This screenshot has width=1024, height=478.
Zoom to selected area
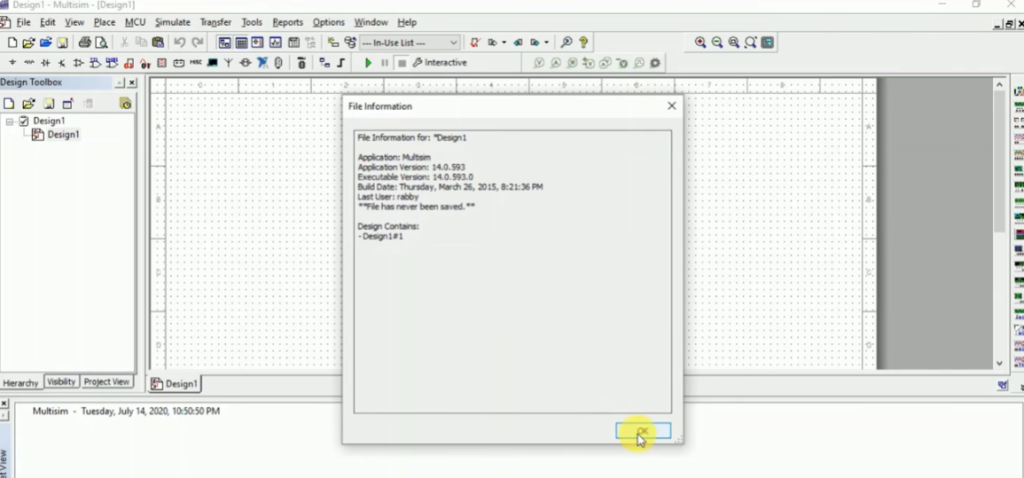coord(734,42)
